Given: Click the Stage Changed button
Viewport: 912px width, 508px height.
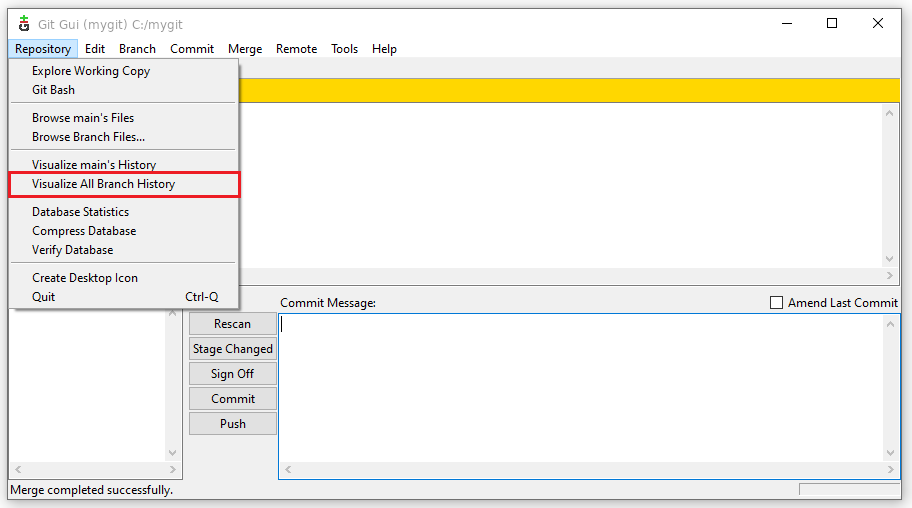Looking at the screenshot, I should coord(233,349).
